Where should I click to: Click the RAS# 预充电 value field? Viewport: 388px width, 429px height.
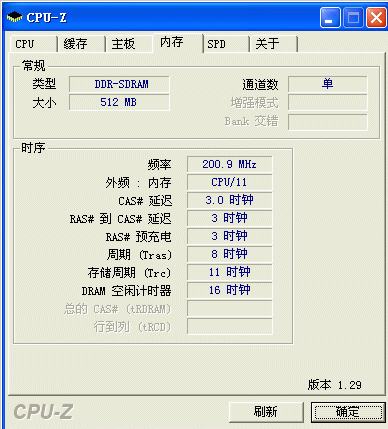pyautogui.click(x=230, y=236)
